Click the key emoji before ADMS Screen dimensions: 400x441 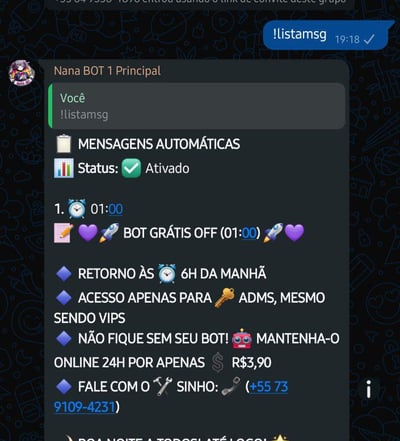(224, 297)
